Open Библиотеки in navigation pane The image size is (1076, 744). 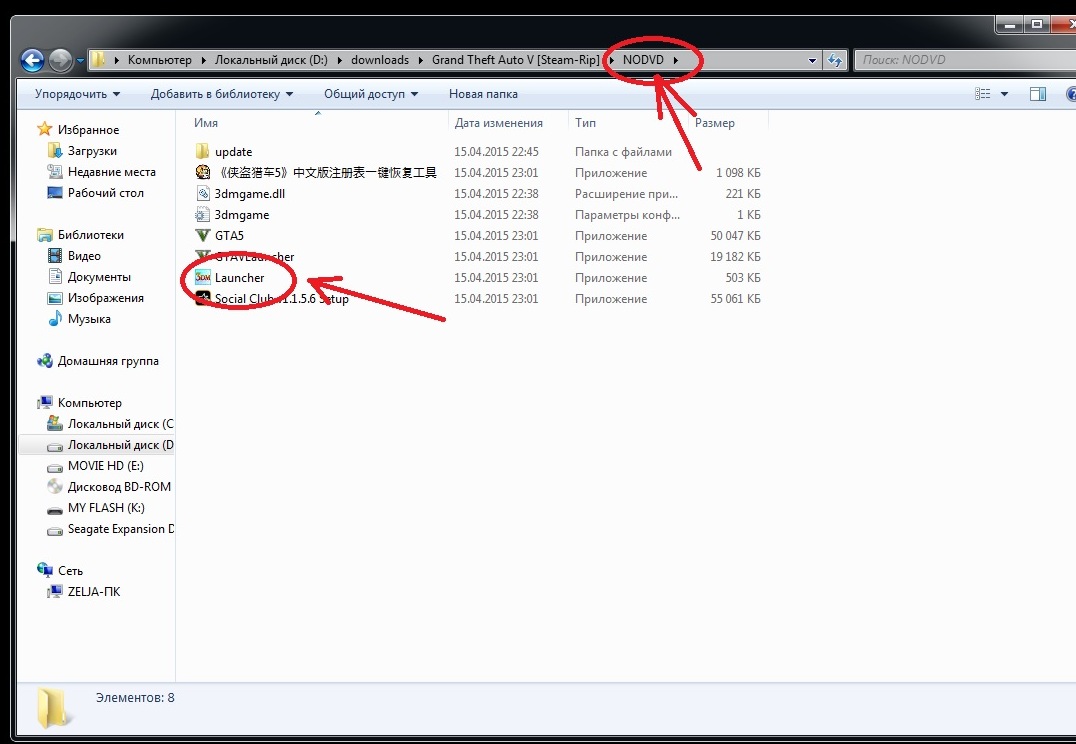[x=91, y=235]
